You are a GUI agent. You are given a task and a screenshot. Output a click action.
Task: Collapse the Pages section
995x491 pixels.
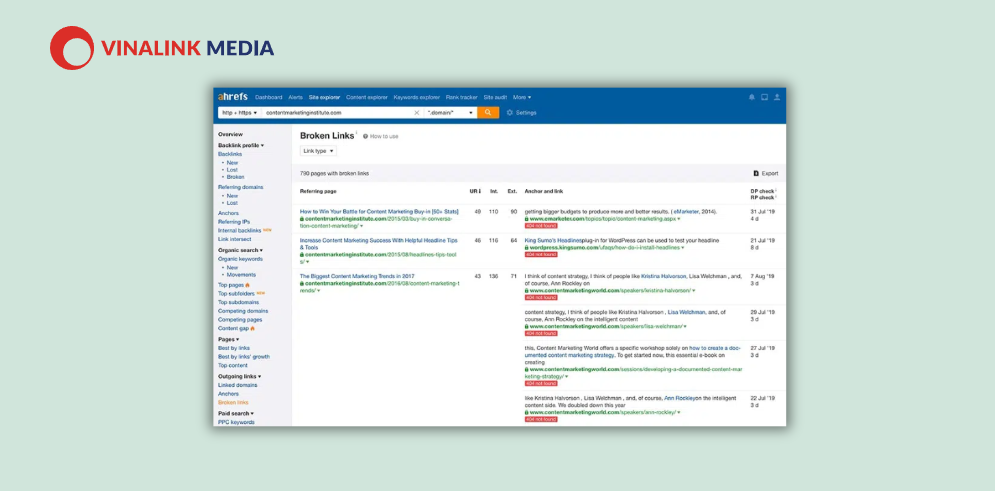click(228, 339)
